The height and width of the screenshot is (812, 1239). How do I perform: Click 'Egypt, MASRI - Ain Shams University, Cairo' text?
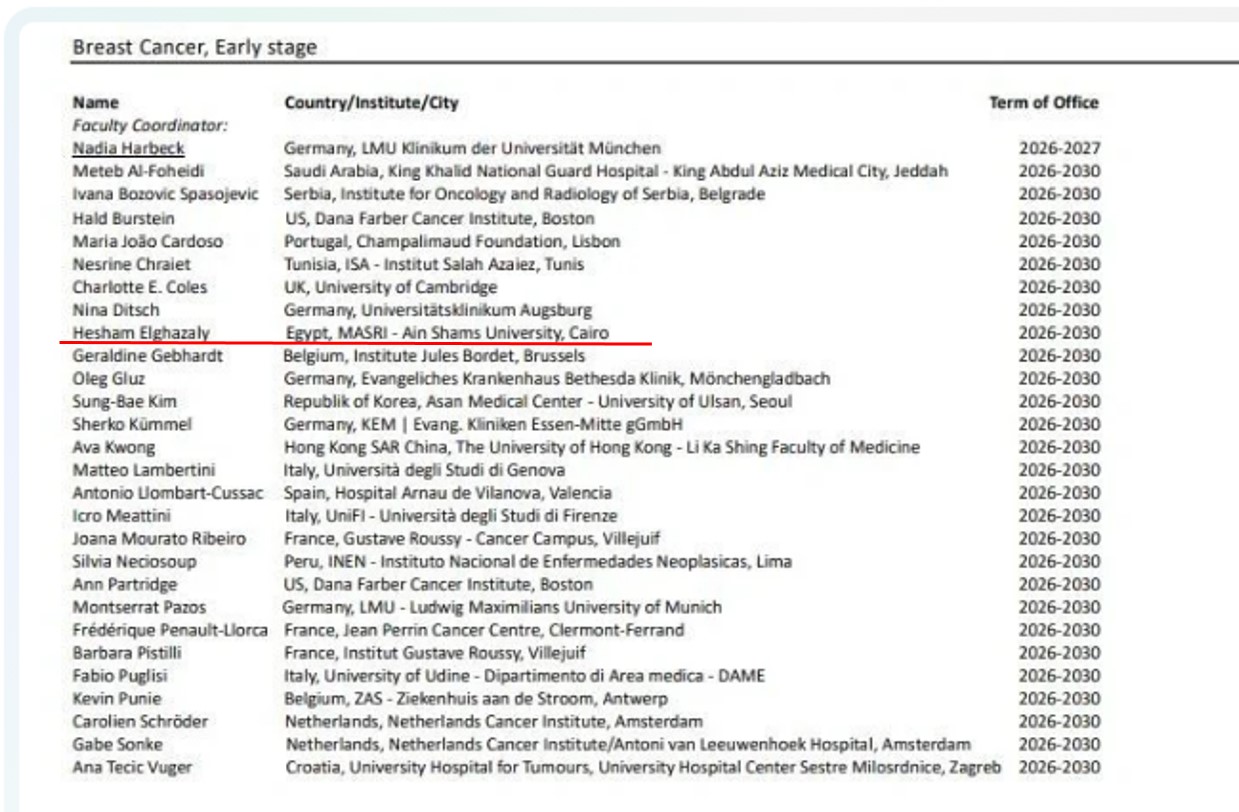coord(447,333)
